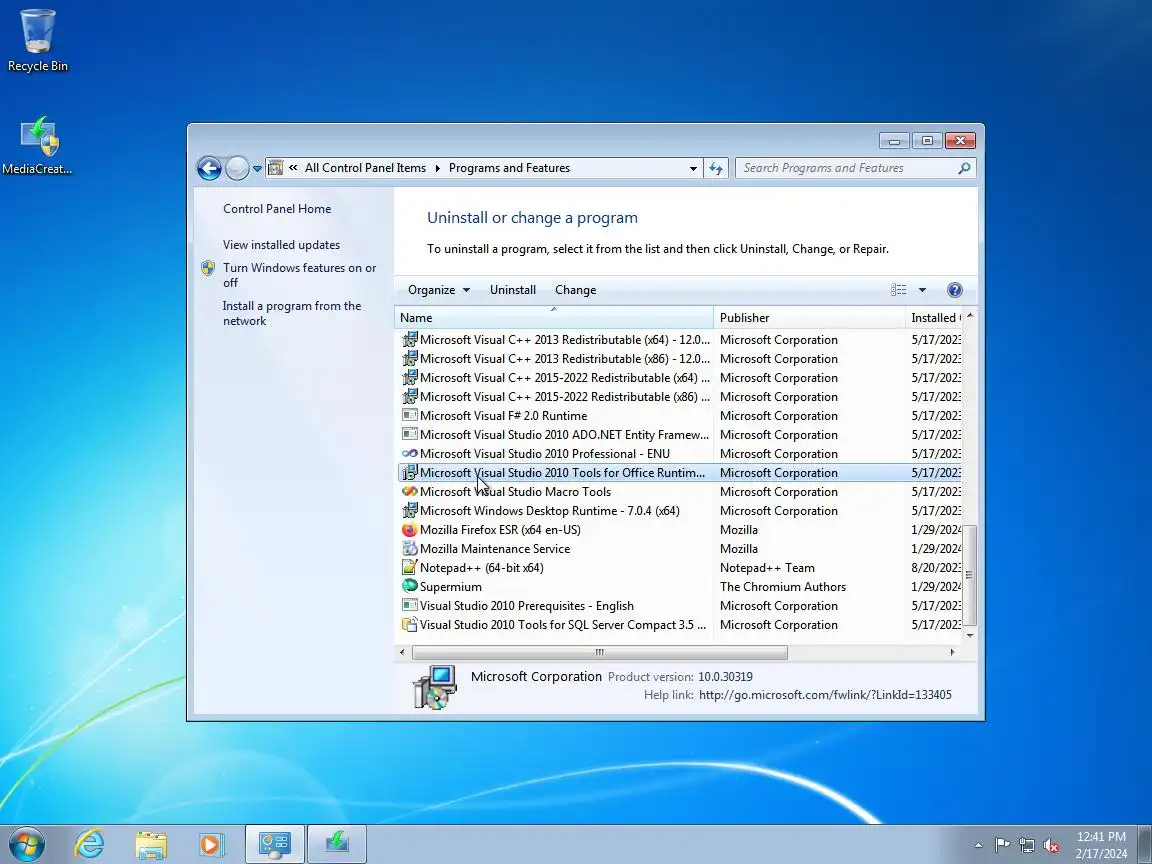This screenshot has height=864, width=1152.
Task: Click the Visual C++ 2015-2022 x64 icon
Action: click(410, 378)
